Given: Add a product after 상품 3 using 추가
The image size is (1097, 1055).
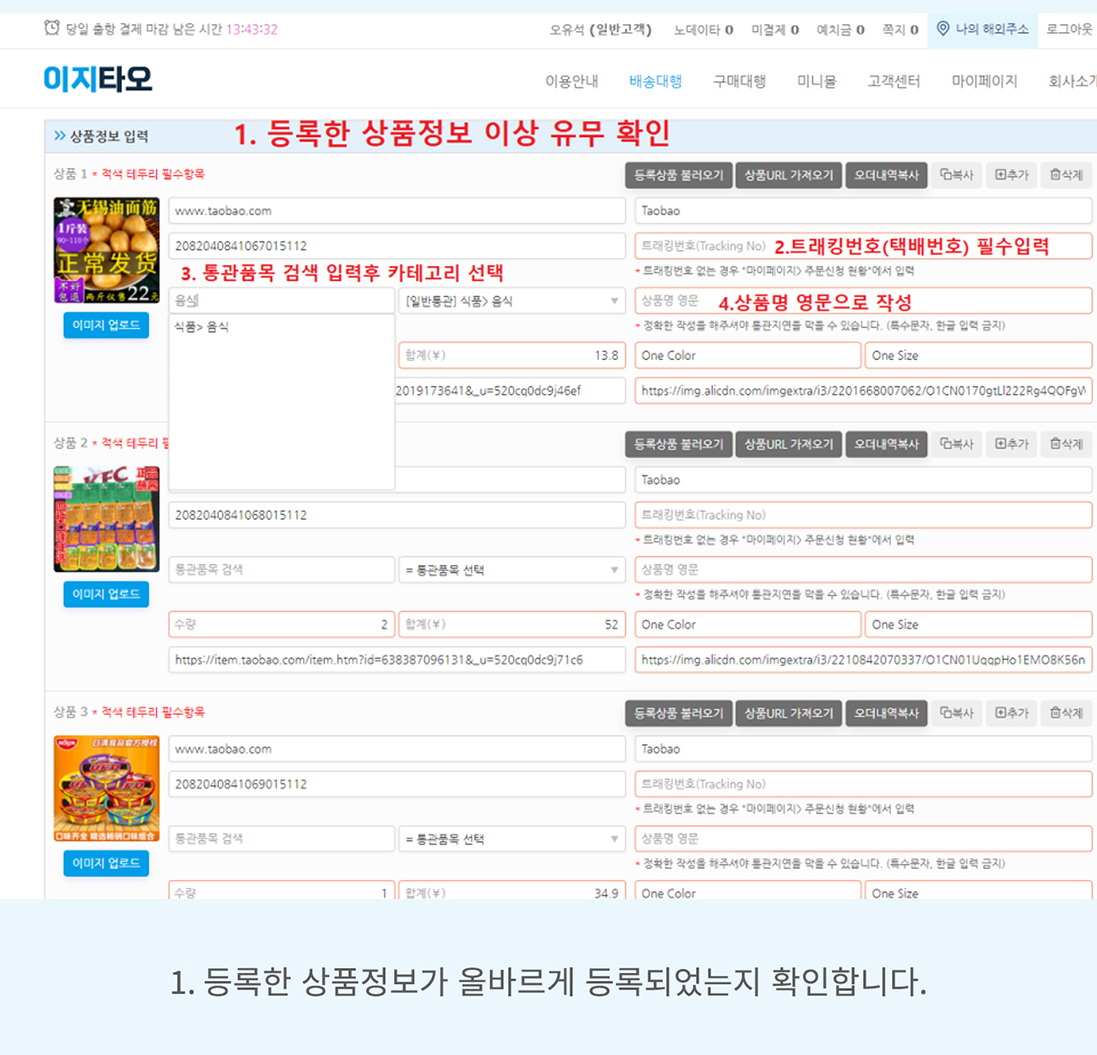Looking at the screenshot, I should click(x=1012, y=713).
